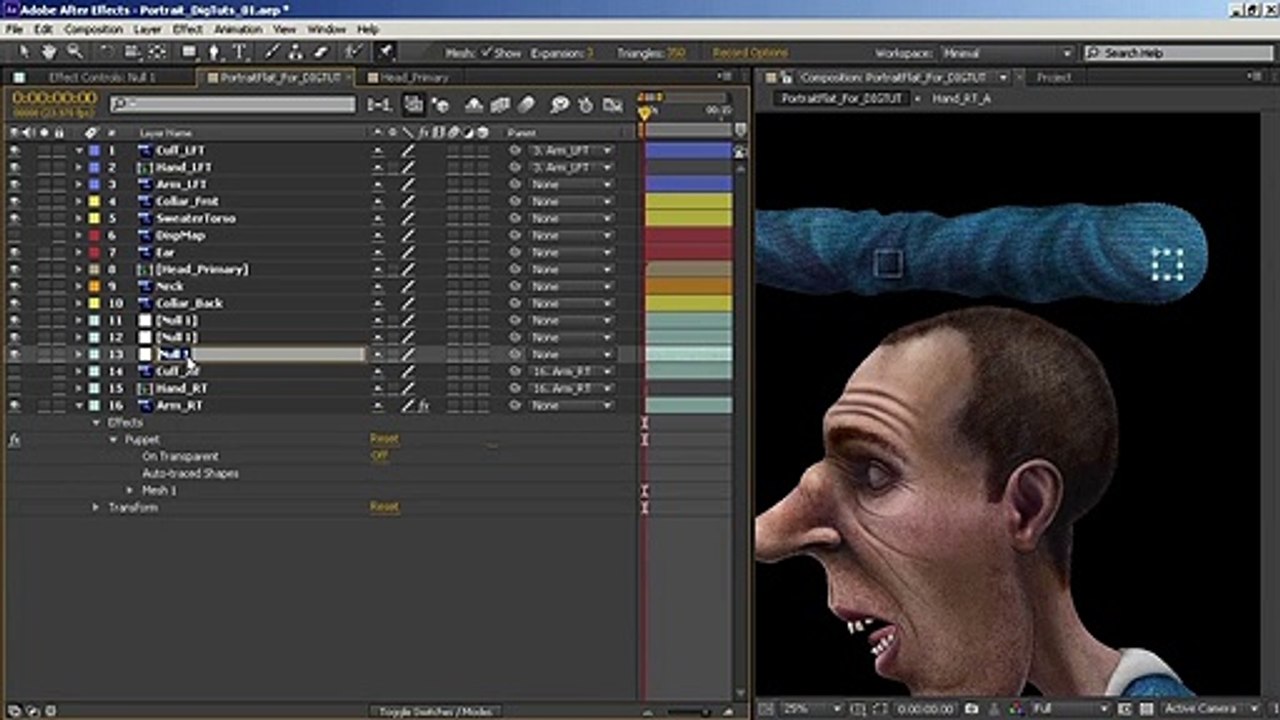Image resolution: width=1280 pixels, height=720 pixels.
Task: Click the timeline layer search field
Action: 232,104
